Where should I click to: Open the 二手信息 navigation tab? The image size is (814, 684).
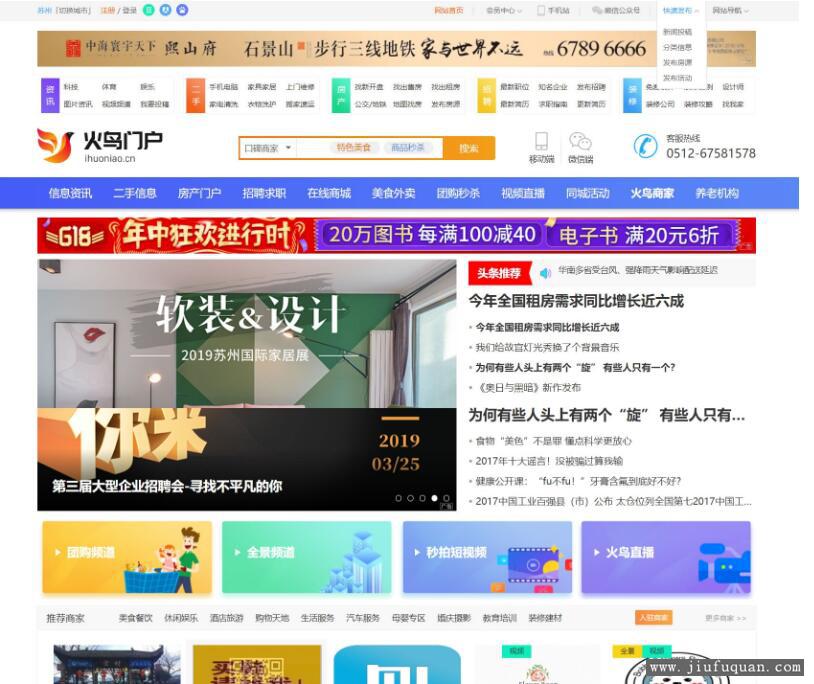[135, 194]
